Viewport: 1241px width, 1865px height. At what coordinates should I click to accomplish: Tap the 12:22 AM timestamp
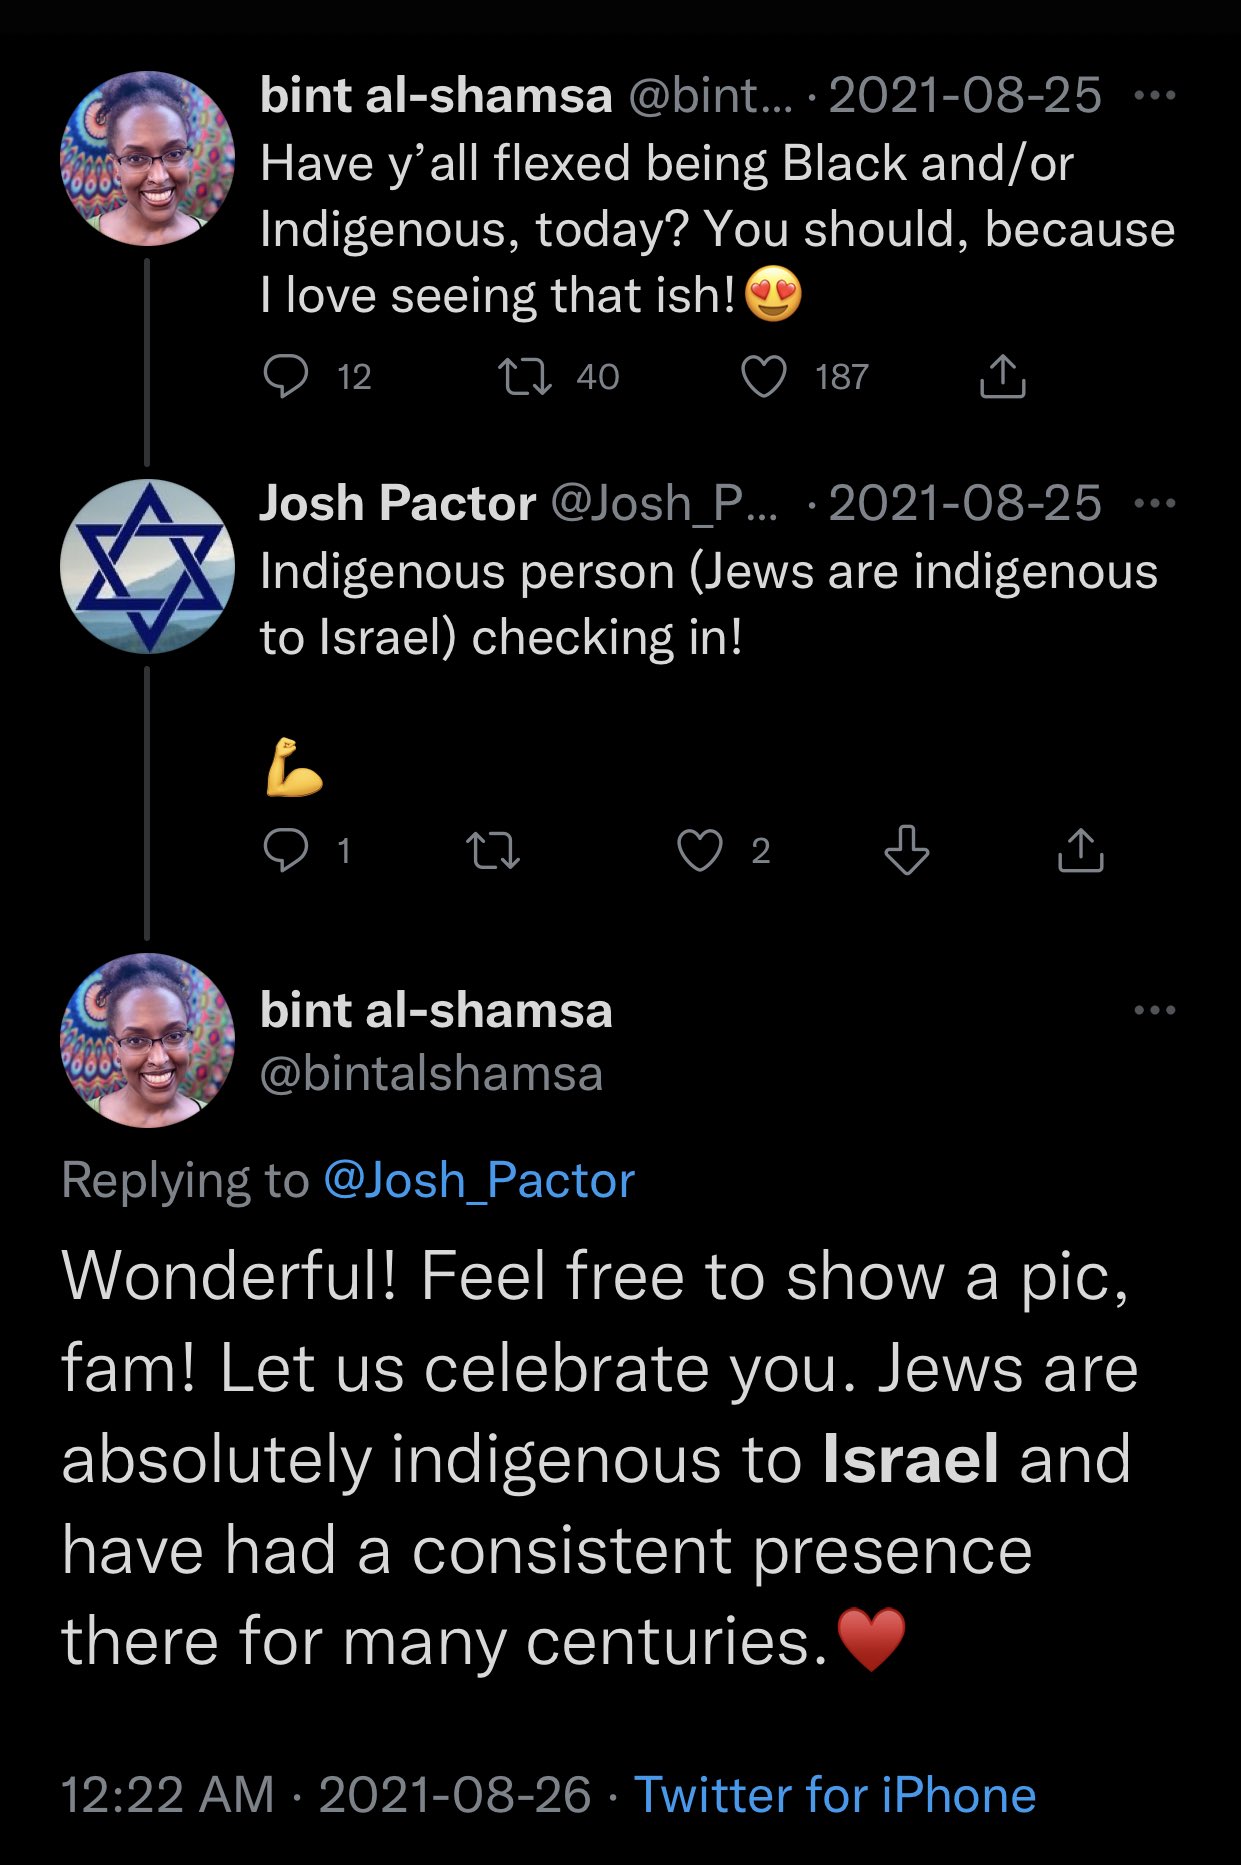[x=167, y=1794]
